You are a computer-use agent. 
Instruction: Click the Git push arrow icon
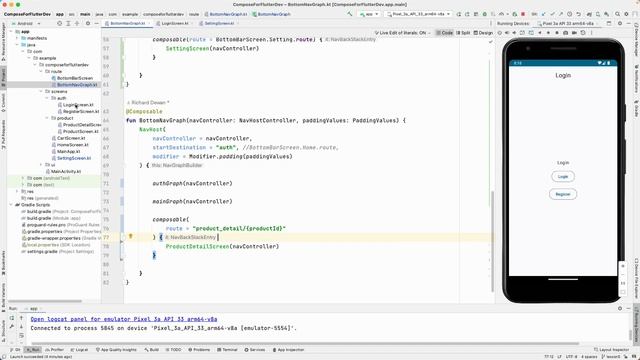tap(561, 14)
